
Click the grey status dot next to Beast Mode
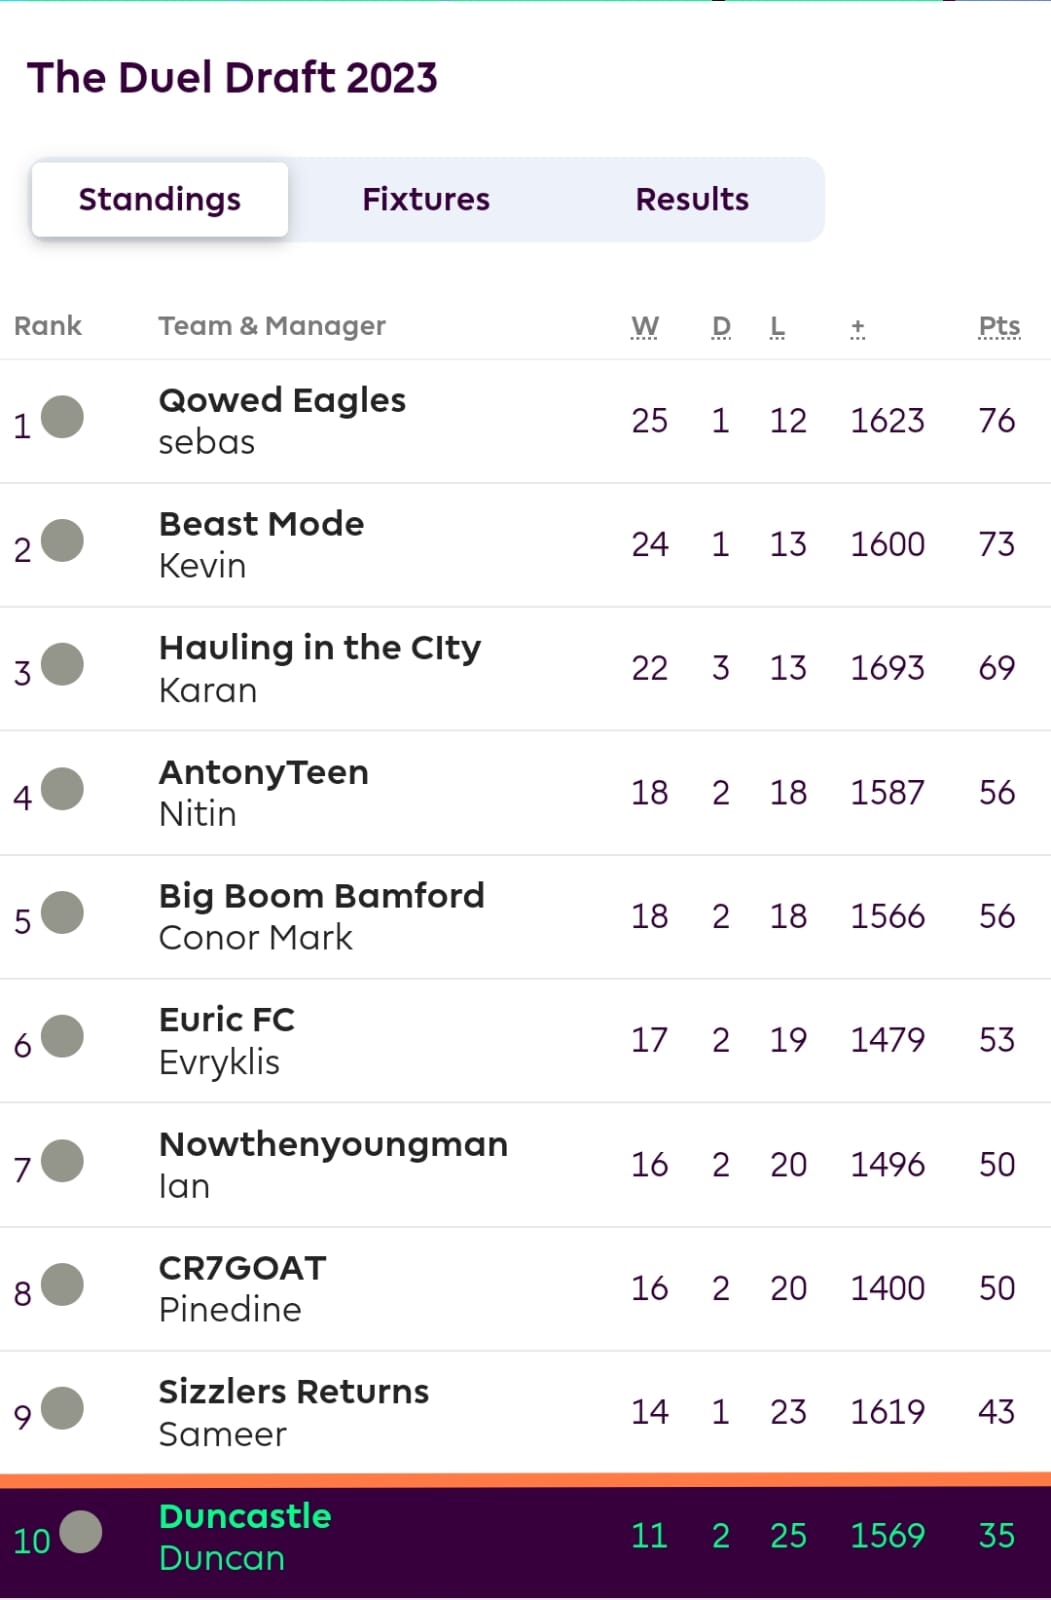tap(62, 540)
